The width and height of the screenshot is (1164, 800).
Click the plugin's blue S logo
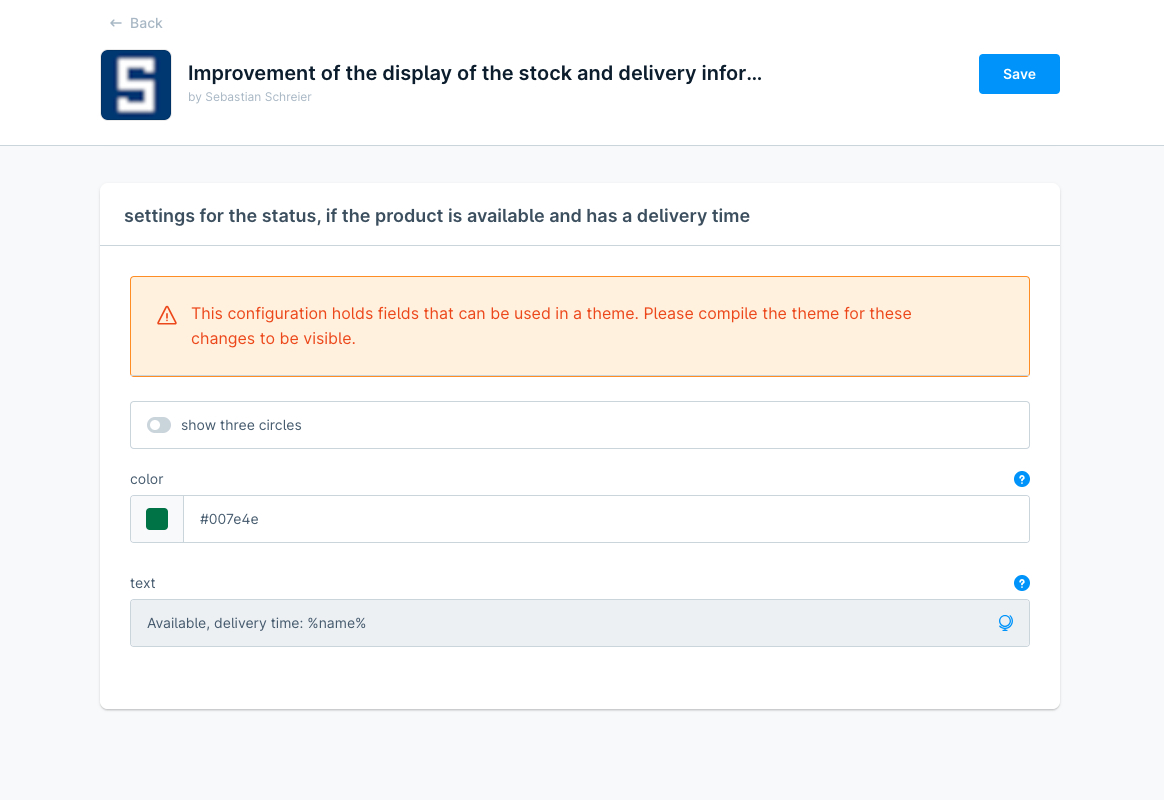136,85
